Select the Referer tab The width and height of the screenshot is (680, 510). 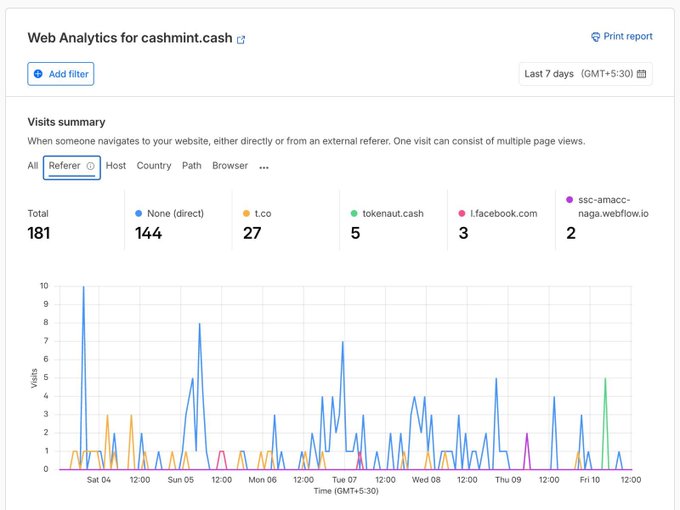pos(72,167)
